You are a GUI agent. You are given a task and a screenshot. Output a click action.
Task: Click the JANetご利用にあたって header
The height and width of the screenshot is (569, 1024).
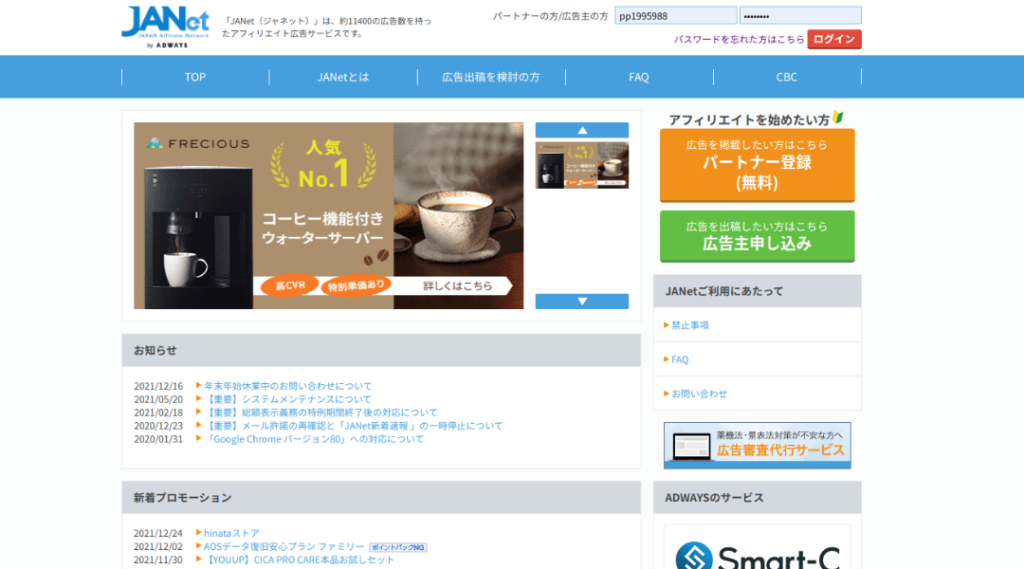(757, 291)
